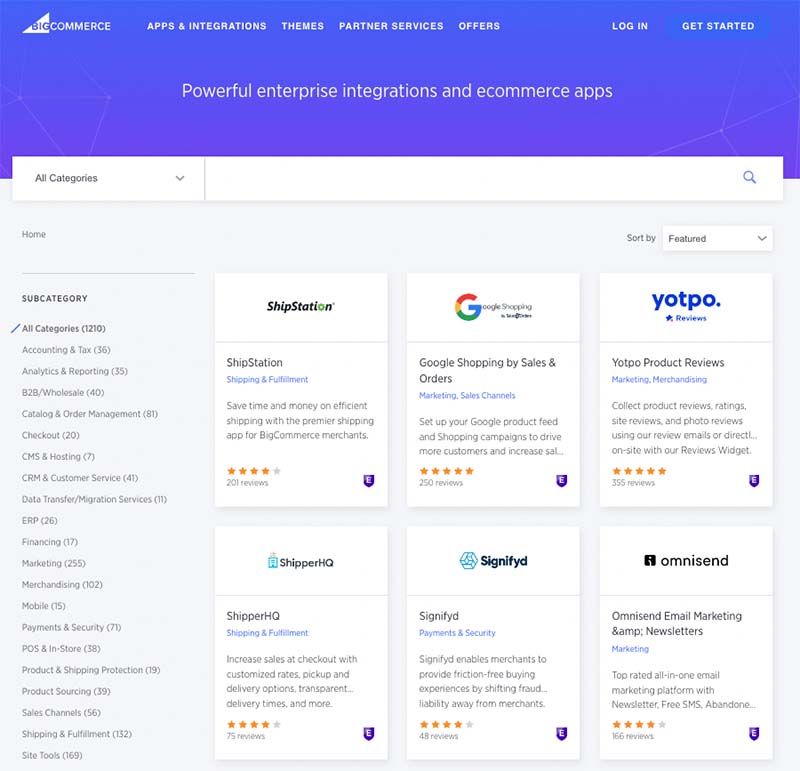The height and width of the screenshot is (771, 800).
Task: Select Data Transfer/Migration Services subcategory
Action: [94, 500]
